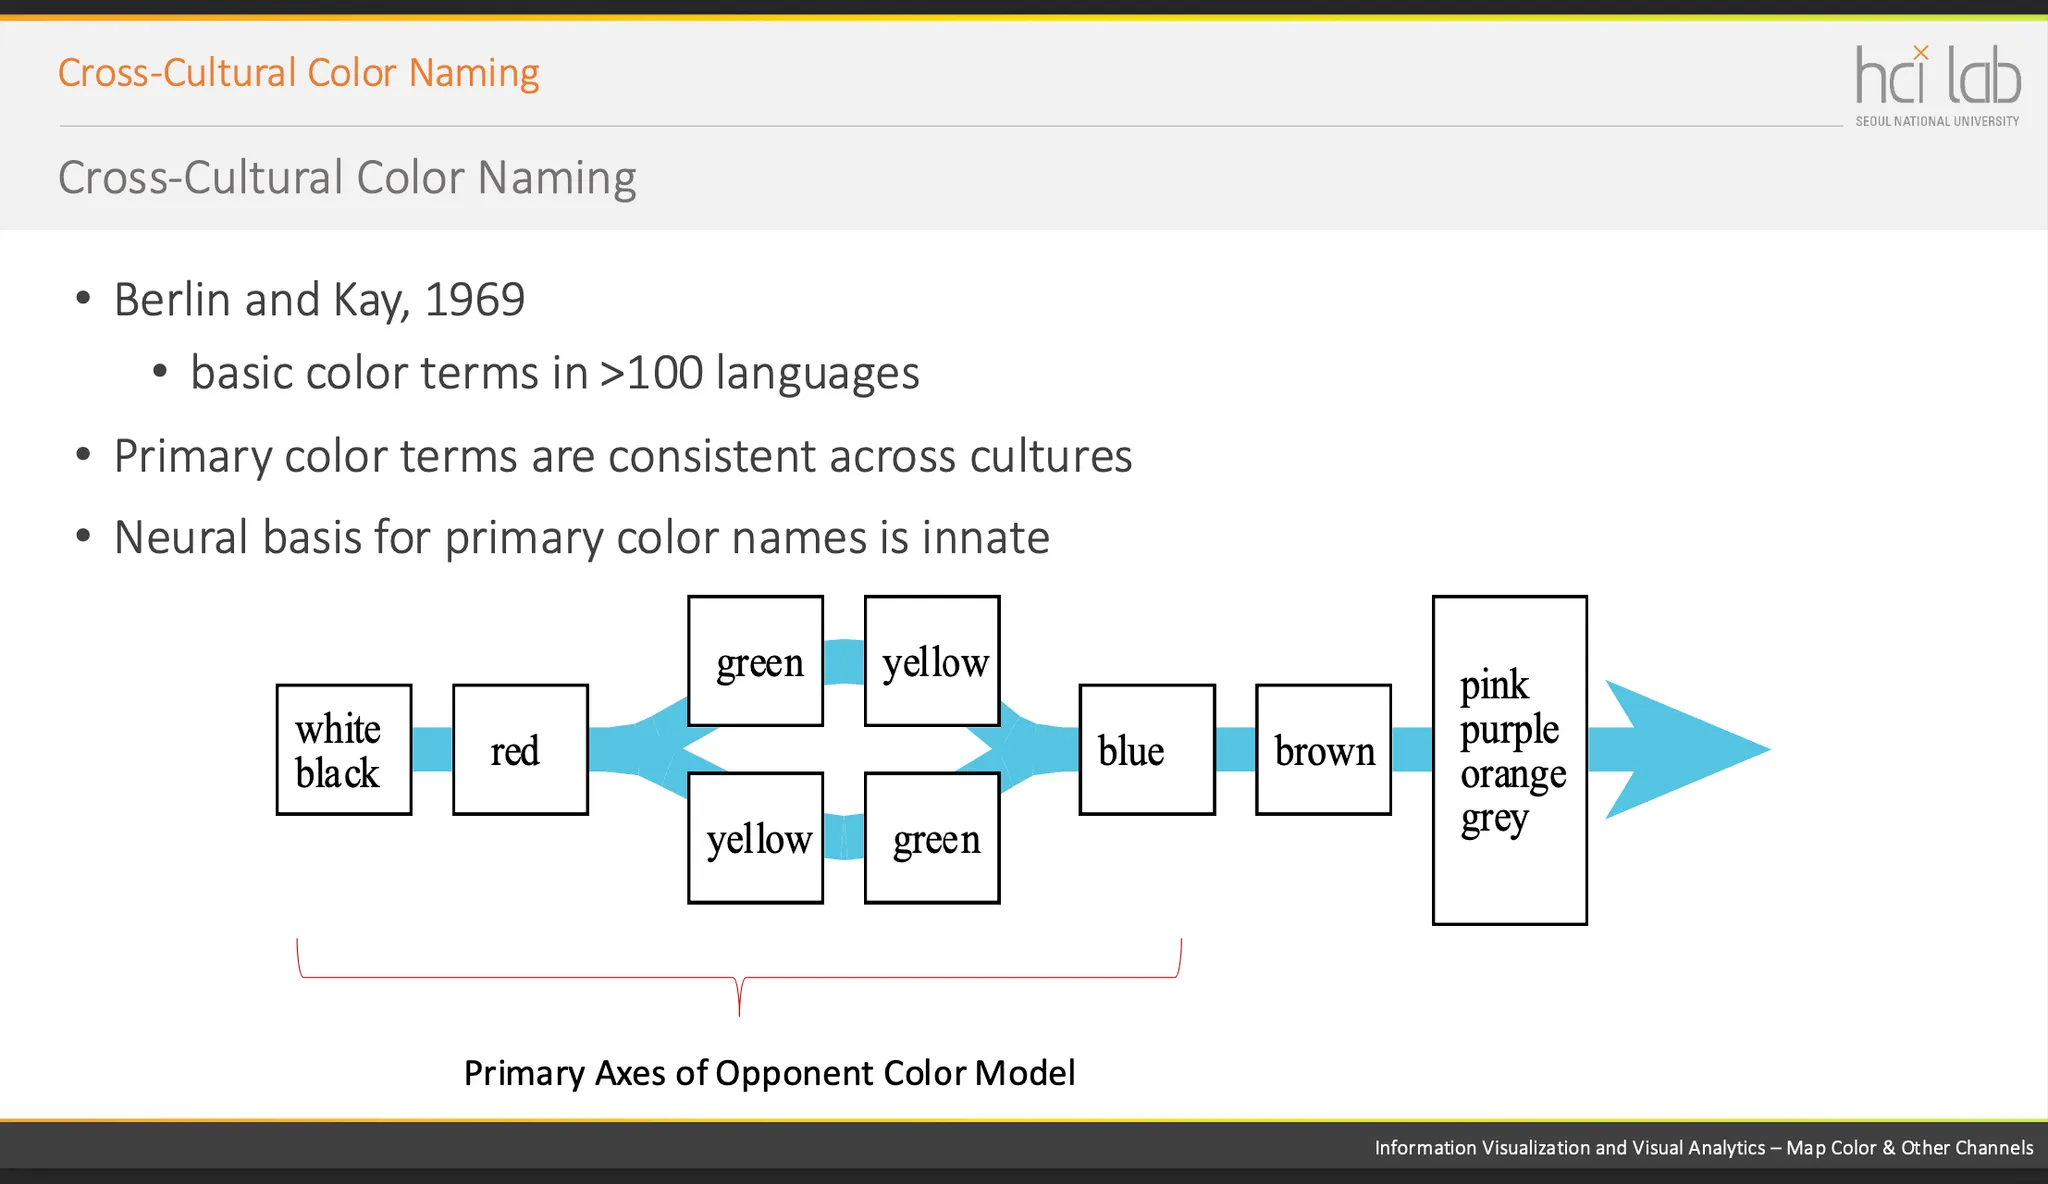Click the upper 'yellow' box
2048x1184 pixels.
(x=932, y=661)
